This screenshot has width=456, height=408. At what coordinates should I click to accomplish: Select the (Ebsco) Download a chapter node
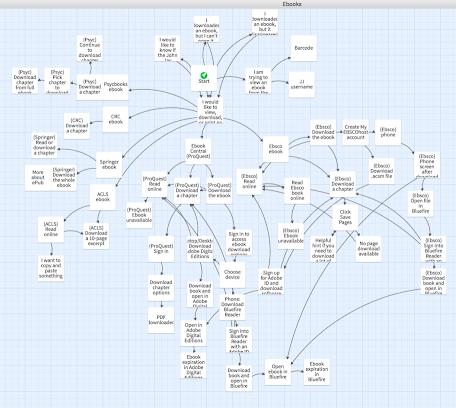tap(343, 184)
